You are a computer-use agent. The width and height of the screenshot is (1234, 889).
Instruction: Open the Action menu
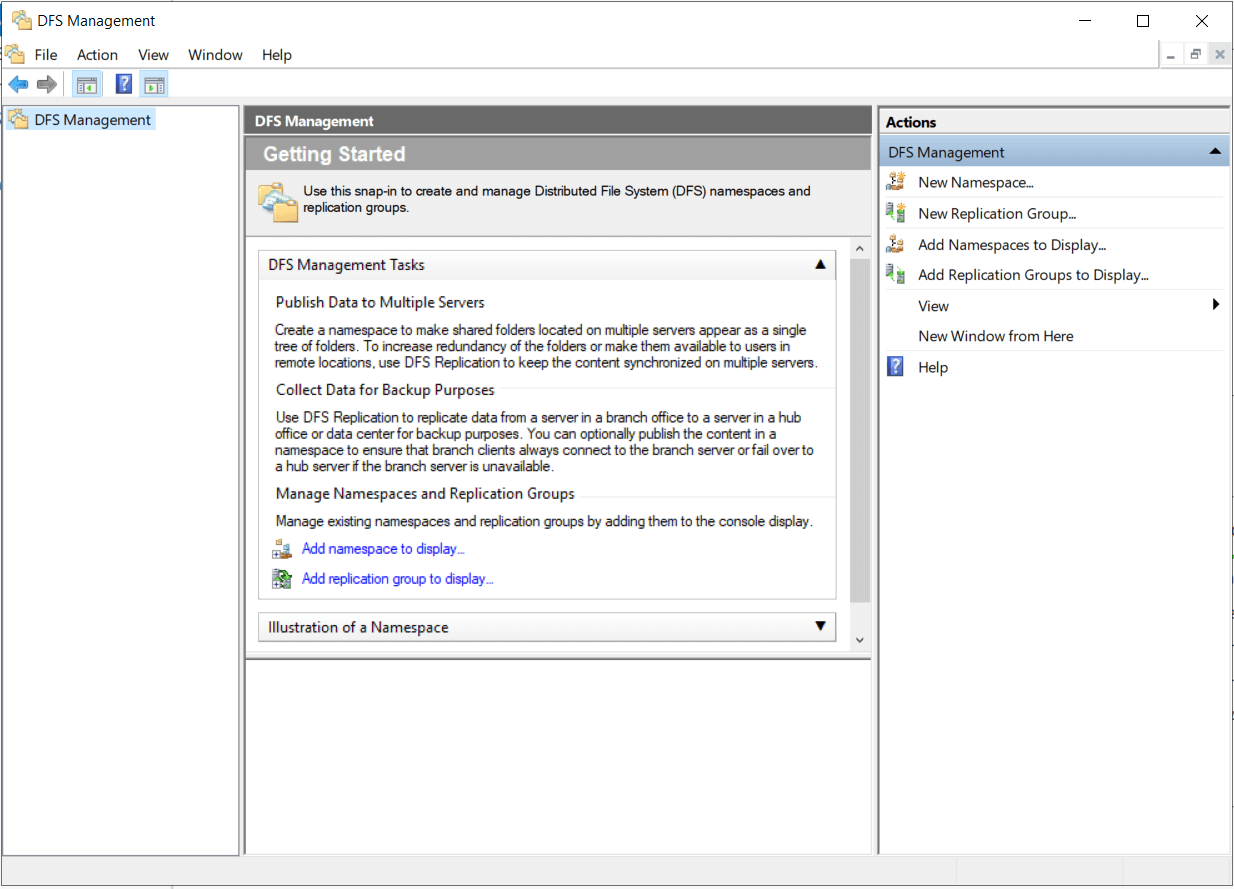click(97, 55)
